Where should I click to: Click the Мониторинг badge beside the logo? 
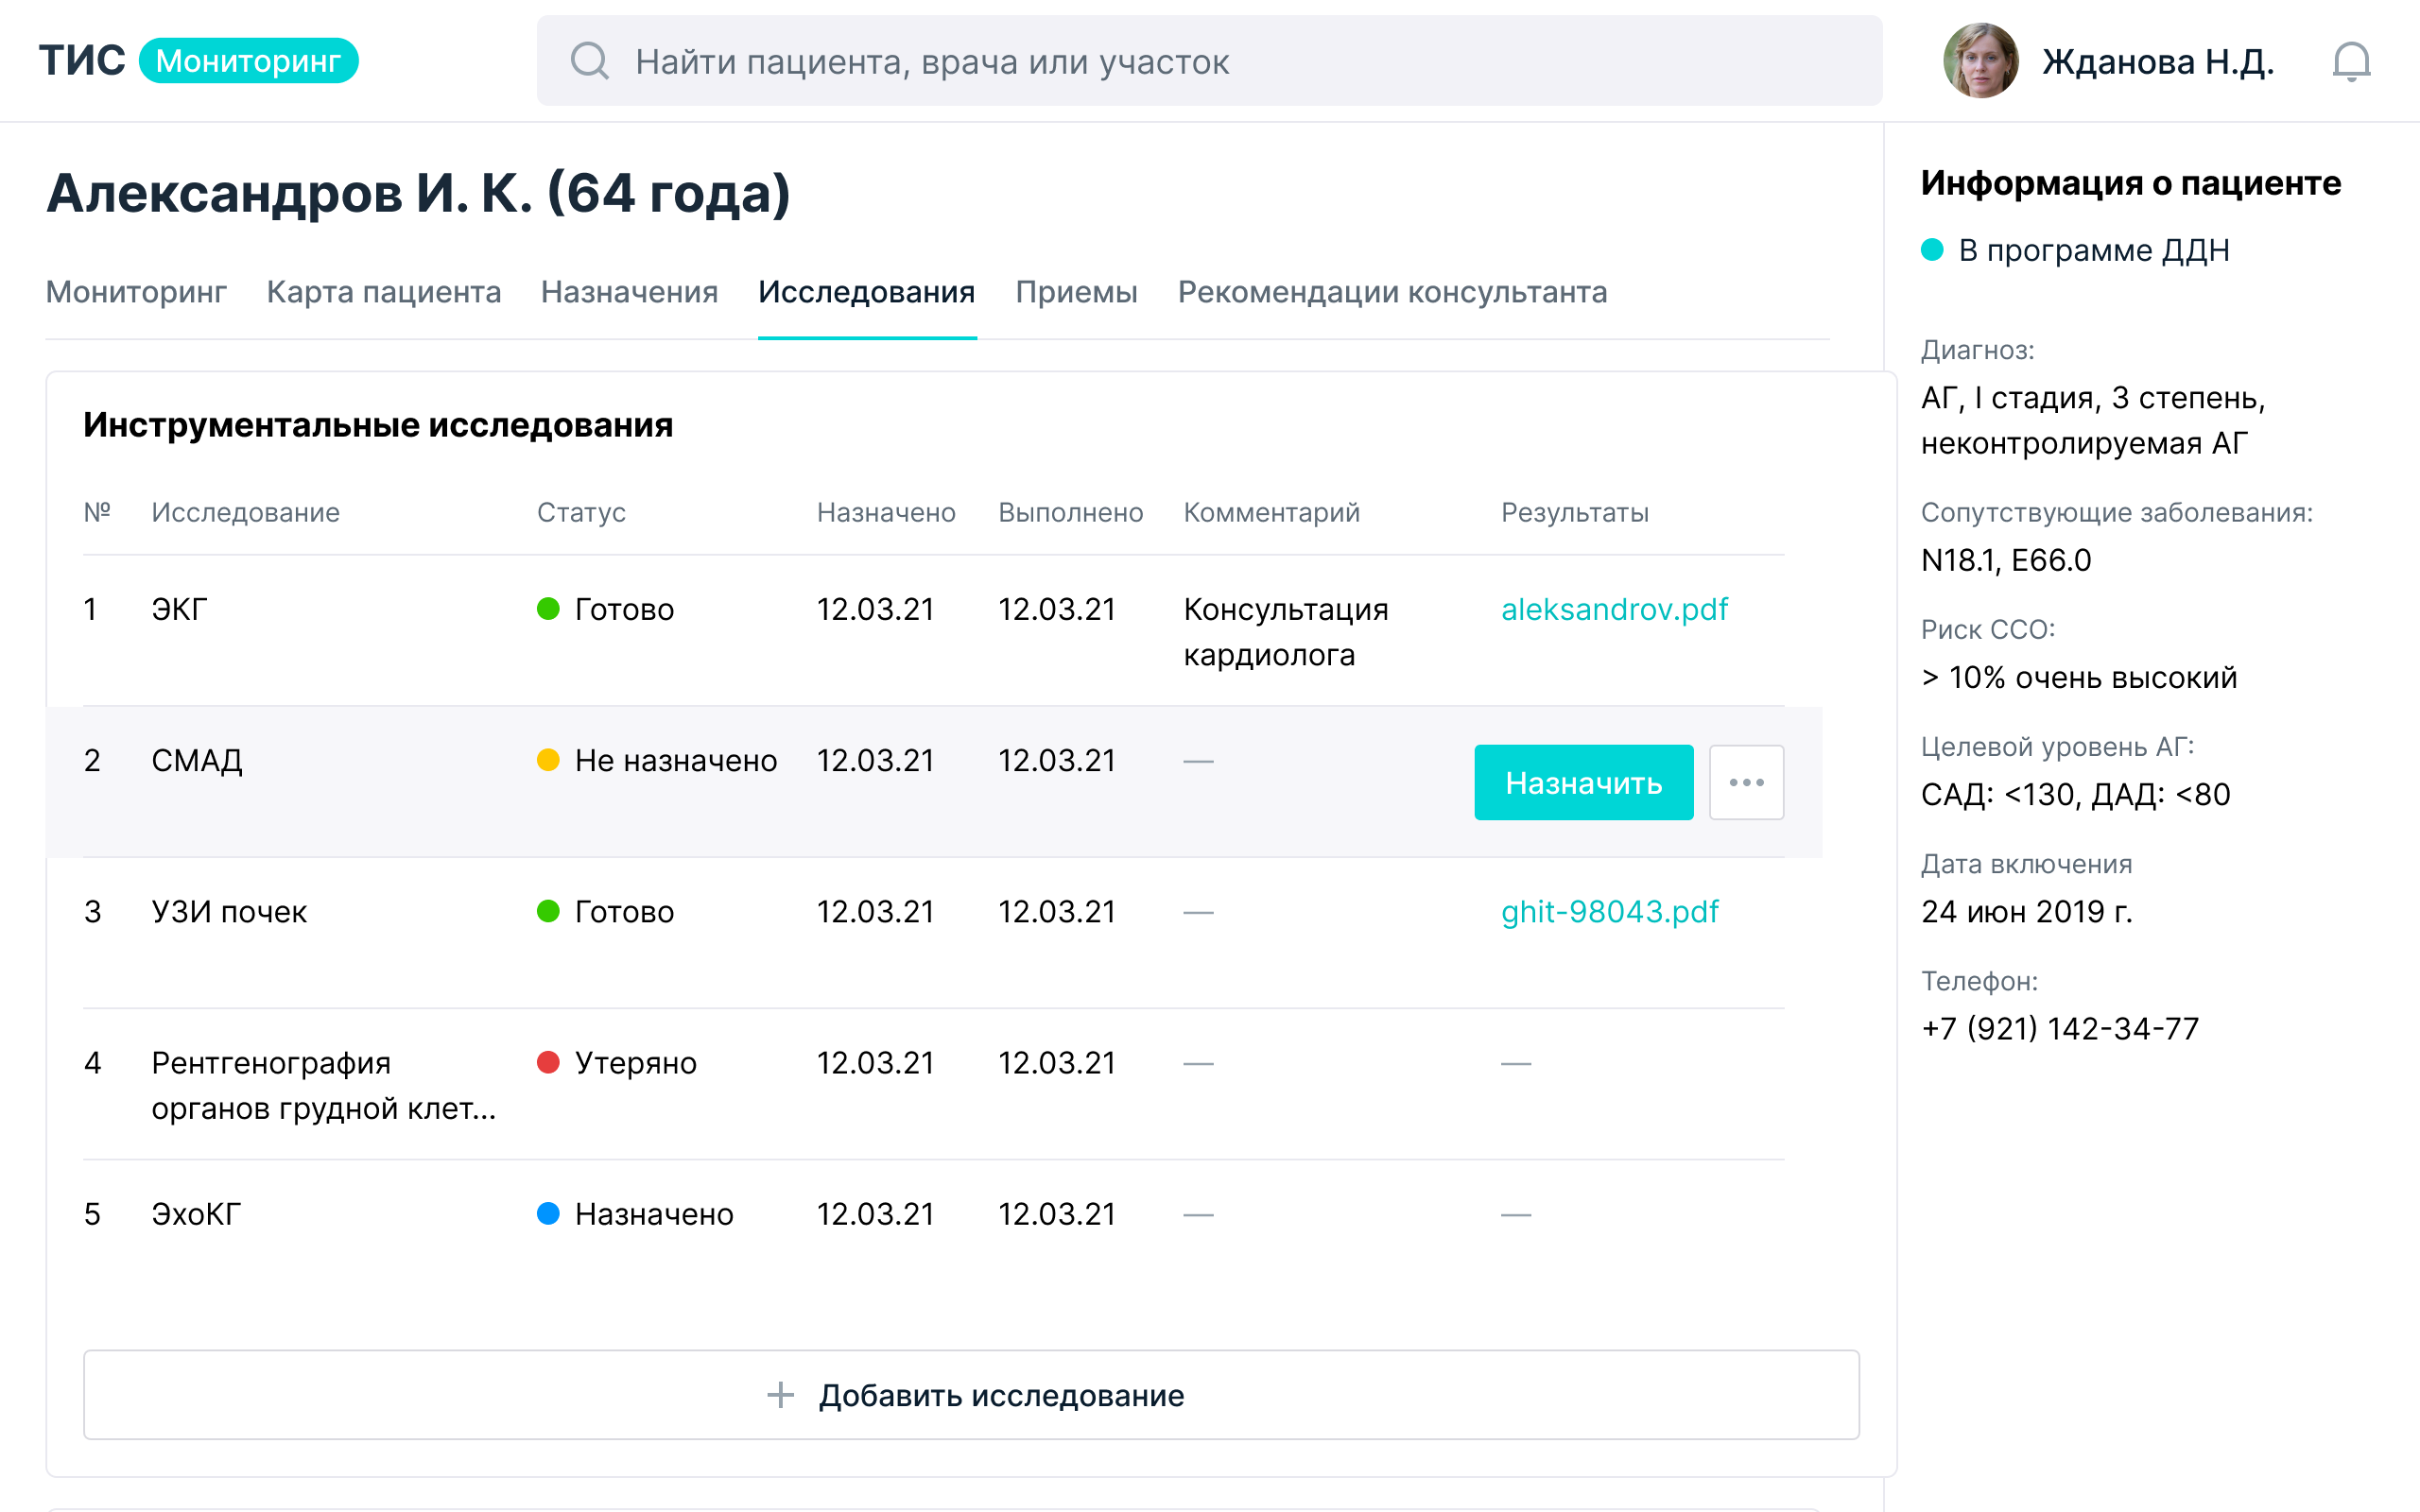(248, 61)
